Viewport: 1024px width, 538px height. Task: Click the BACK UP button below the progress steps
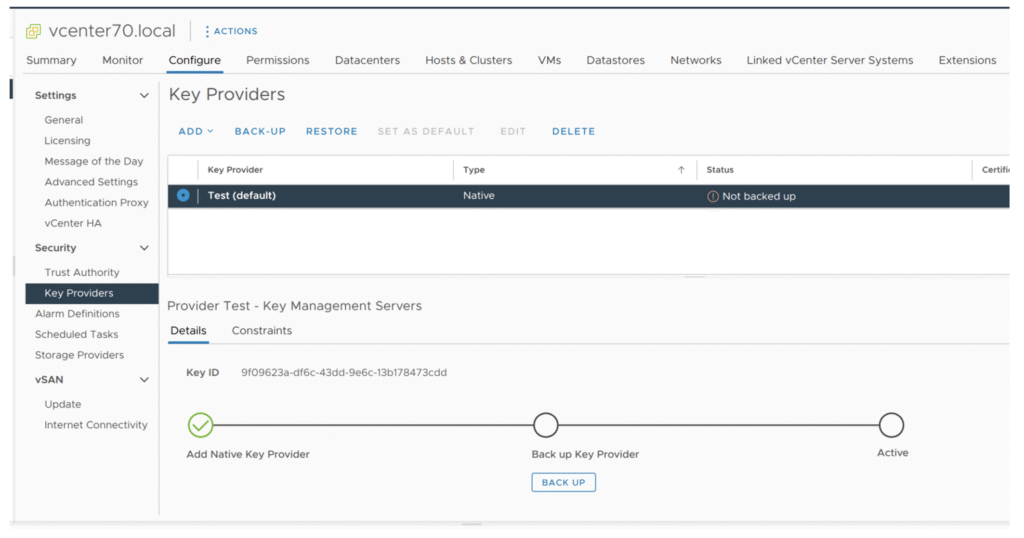tap(563, 482)
